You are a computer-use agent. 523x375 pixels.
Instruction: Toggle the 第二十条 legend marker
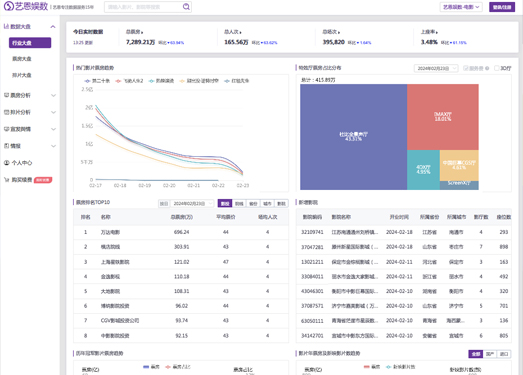(x=87, y=81)
